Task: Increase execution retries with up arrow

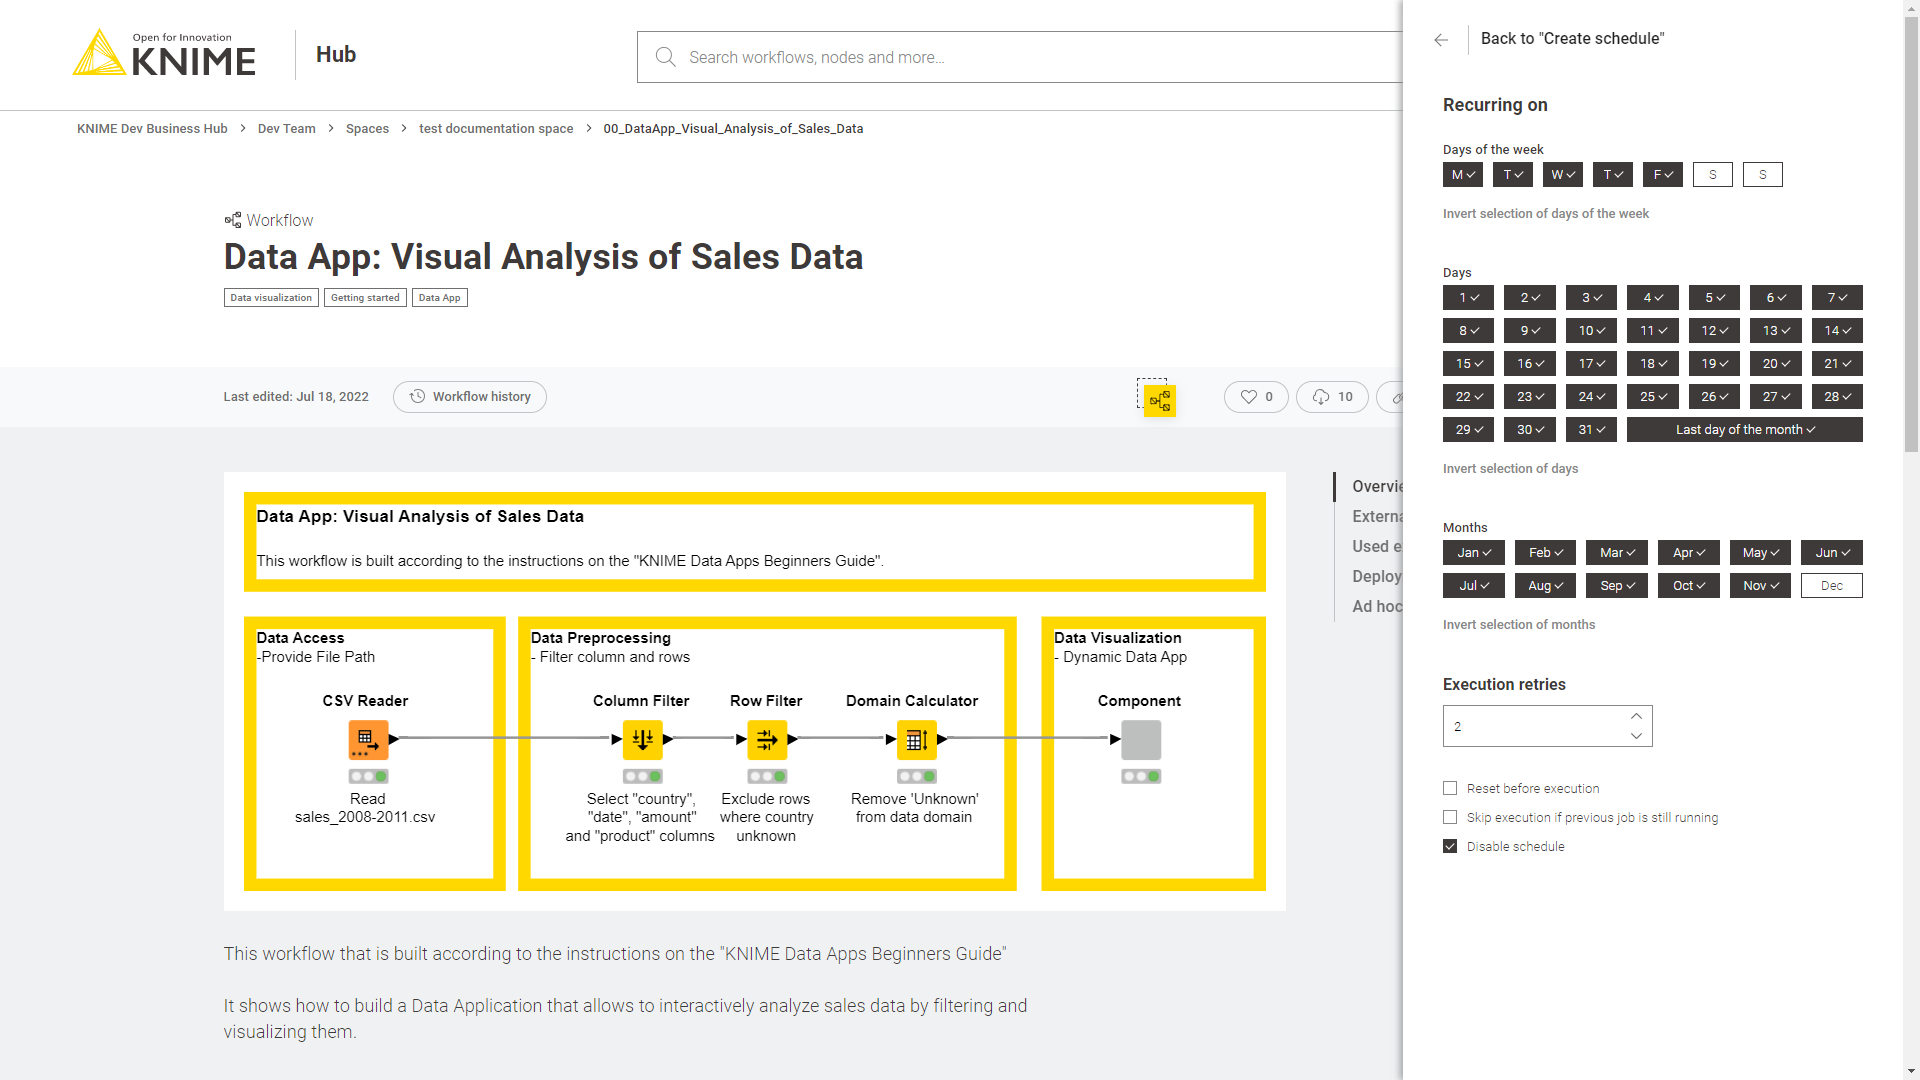Action: 1636,716
